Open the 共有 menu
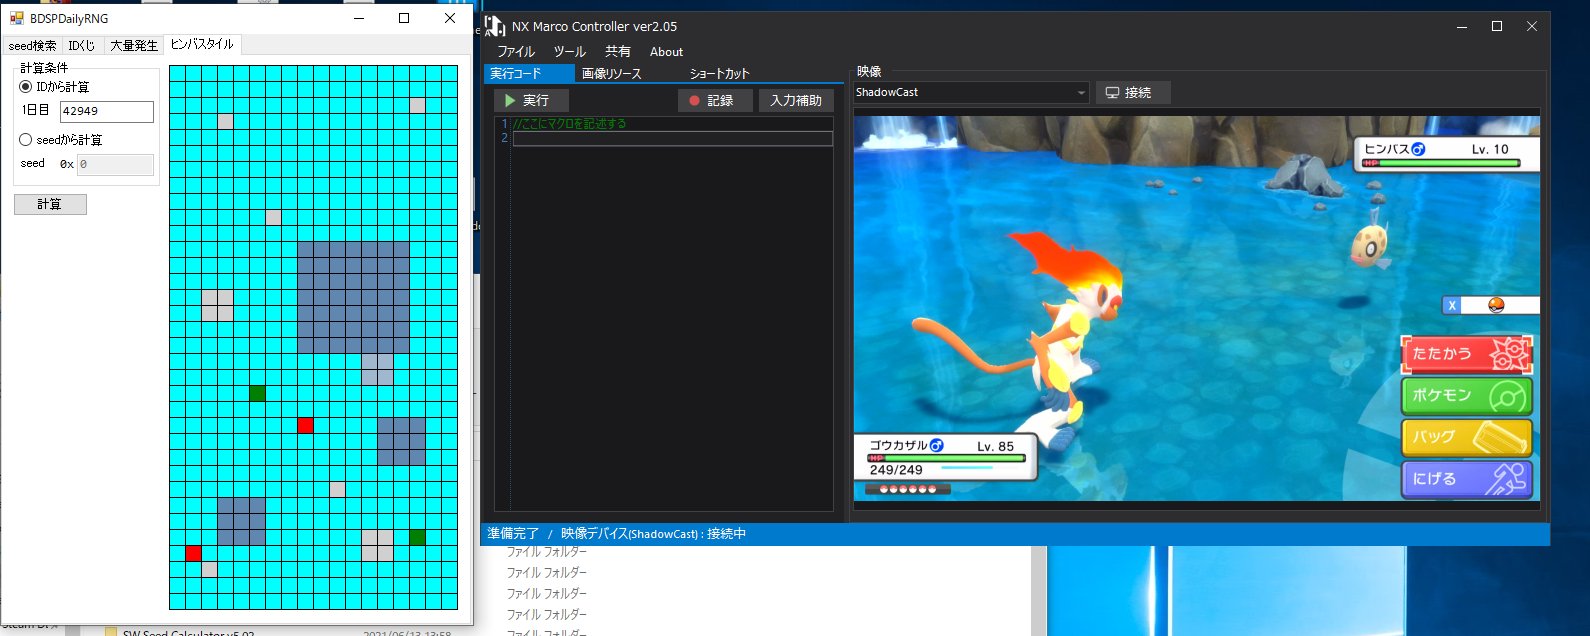1590x636 pixels. pyautogui.click(x=618, y=52)
